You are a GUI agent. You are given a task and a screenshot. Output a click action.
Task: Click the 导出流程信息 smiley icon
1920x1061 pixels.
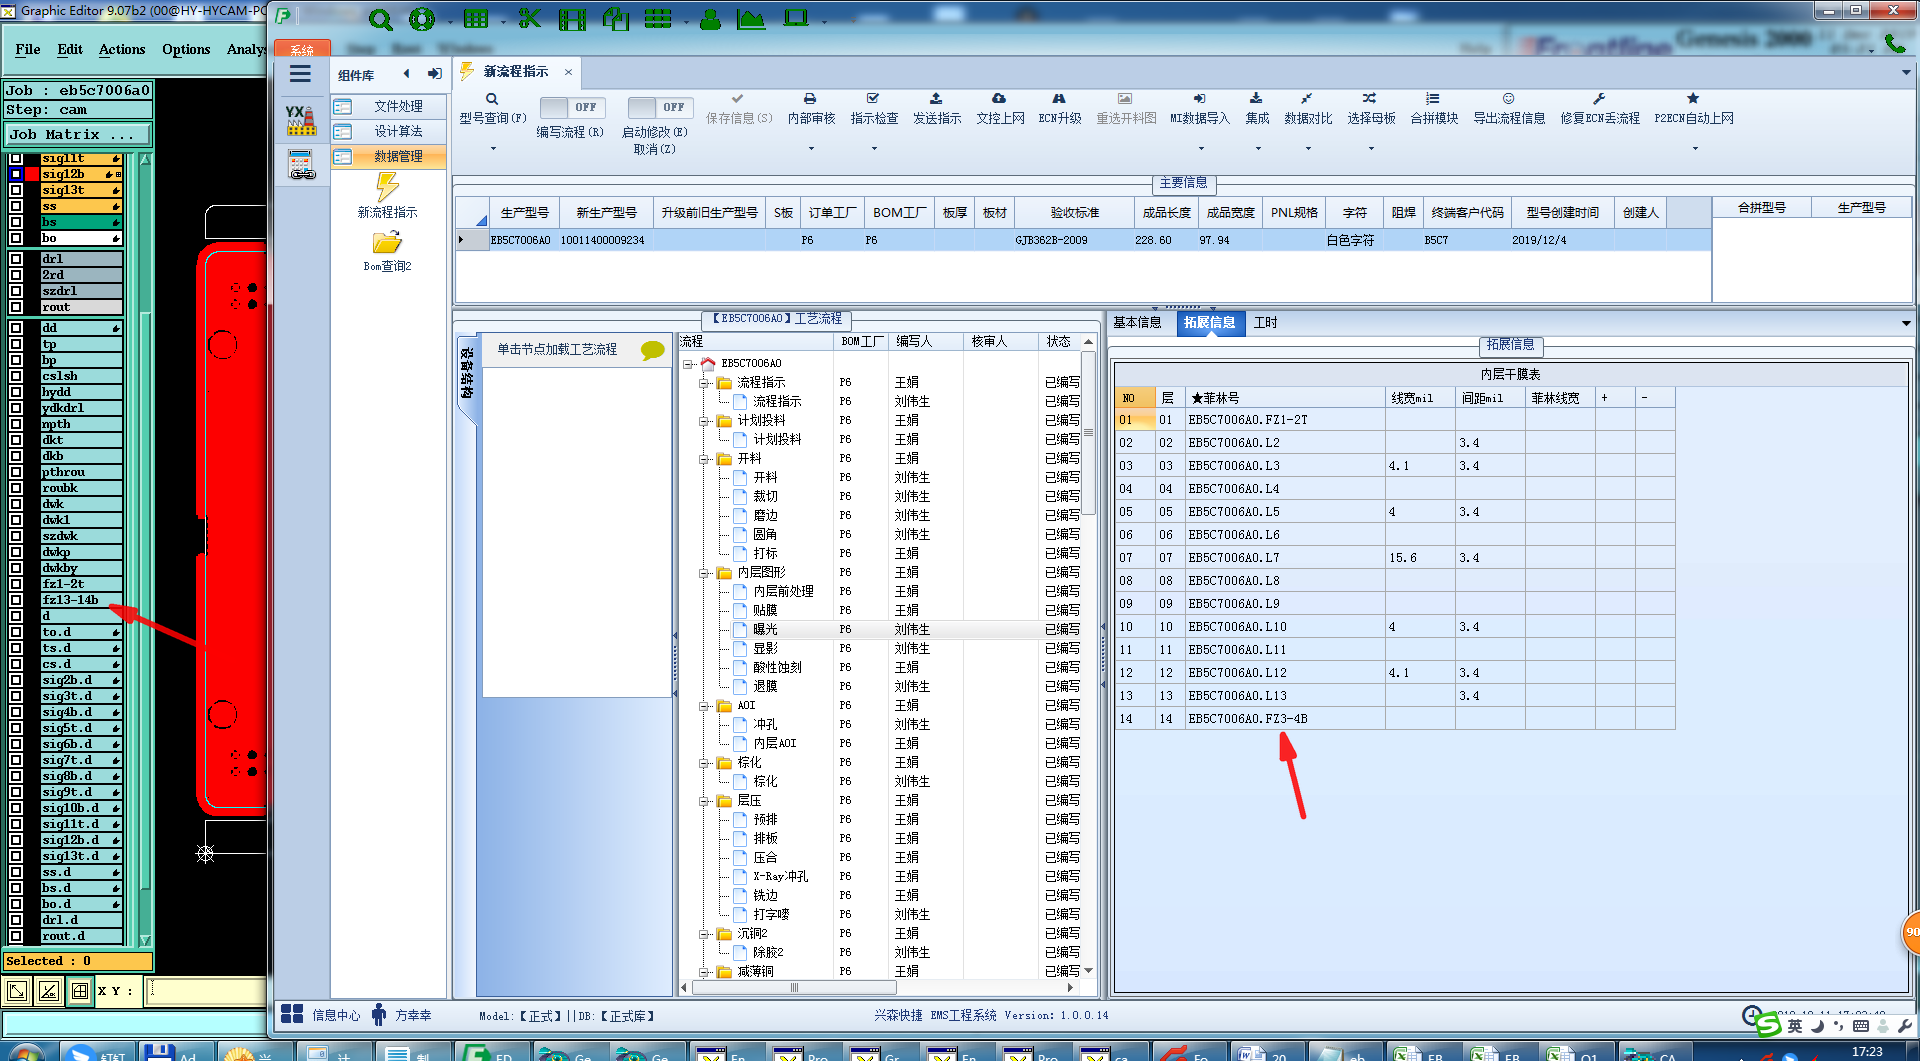1508,99
